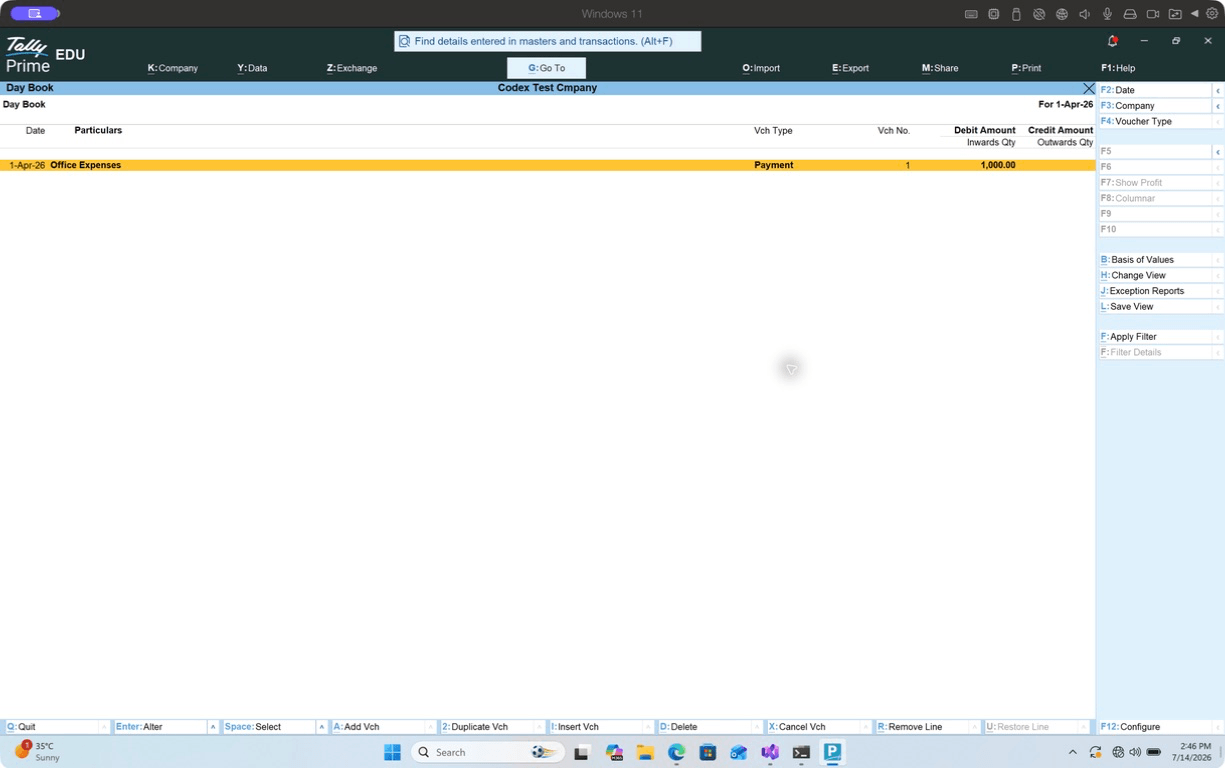Screen dimensions: 1225x768
Task: Open the M: Share menu
Action: pos(940,68)
